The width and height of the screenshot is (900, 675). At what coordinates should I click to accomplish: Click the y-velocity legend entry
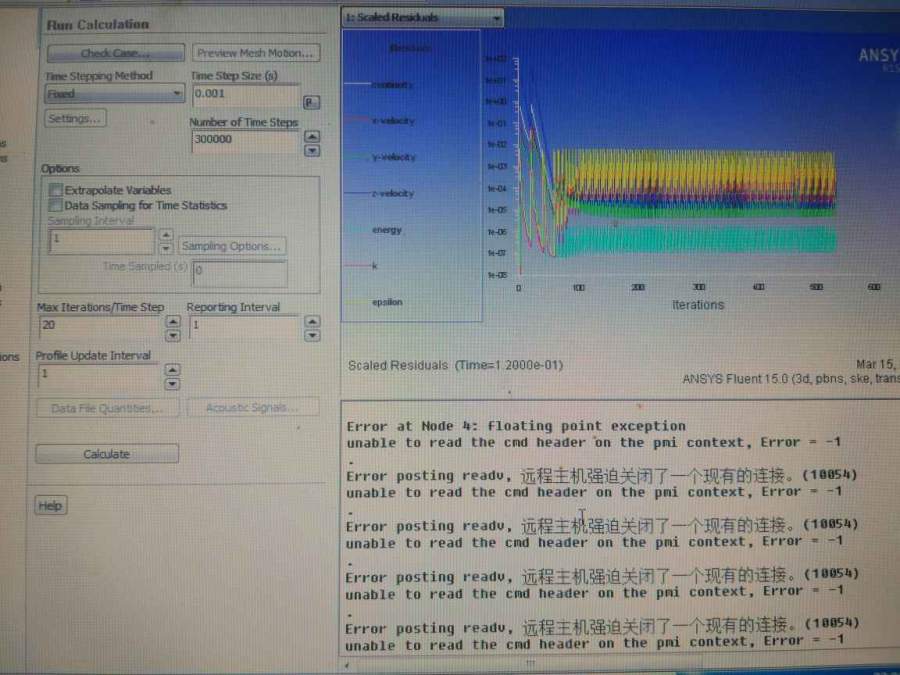394,157
